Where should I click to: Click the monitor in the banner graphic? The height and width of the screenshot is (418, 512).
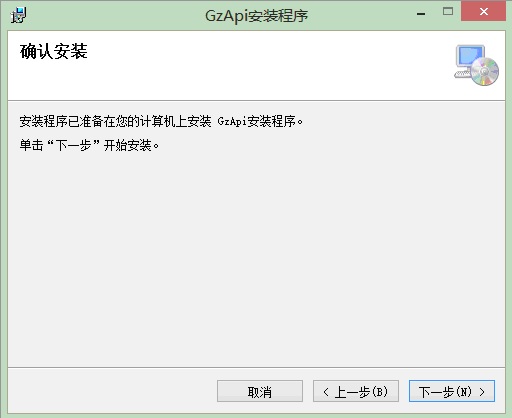pyautogui.click(x=470, y=57)
